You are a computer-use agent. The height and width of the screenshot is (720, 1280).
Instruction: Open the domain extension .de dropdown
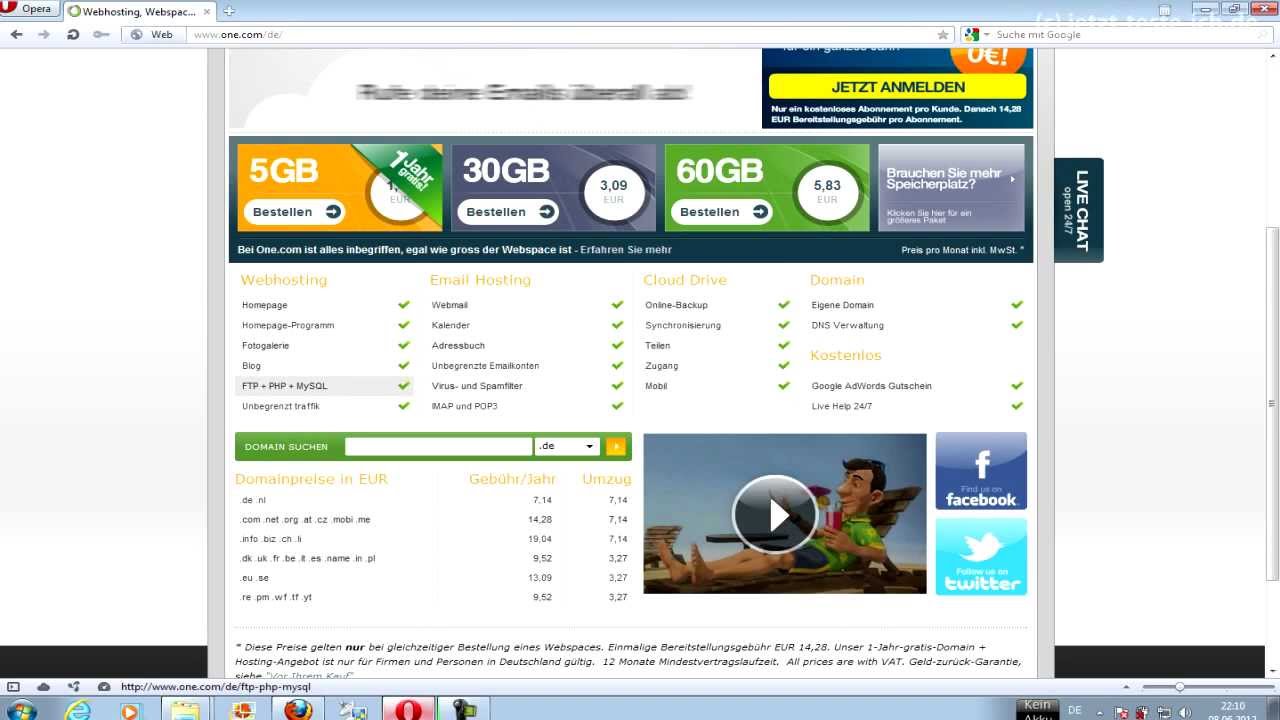click(567, 446)
